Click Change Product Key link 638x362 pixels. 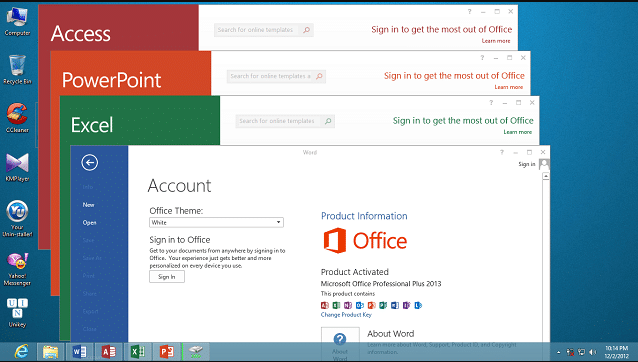(346, 314)
